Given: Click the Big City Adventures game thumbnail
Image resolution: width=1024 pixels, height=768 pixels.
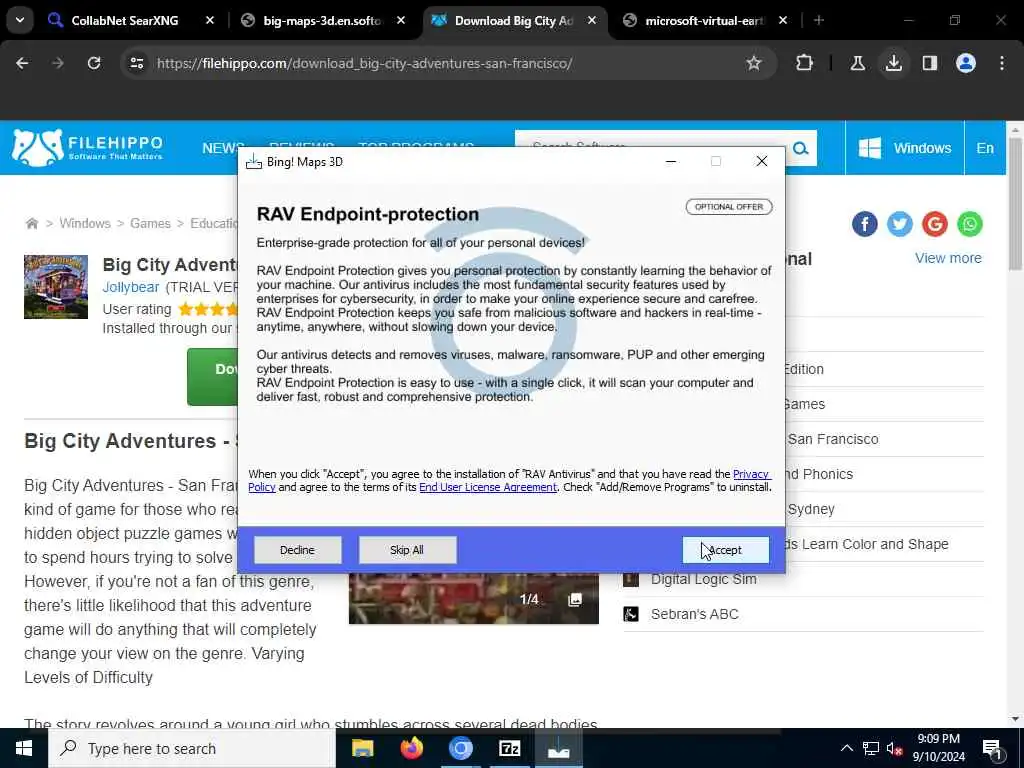Looking at the screenshot, I should click(56, 287).
